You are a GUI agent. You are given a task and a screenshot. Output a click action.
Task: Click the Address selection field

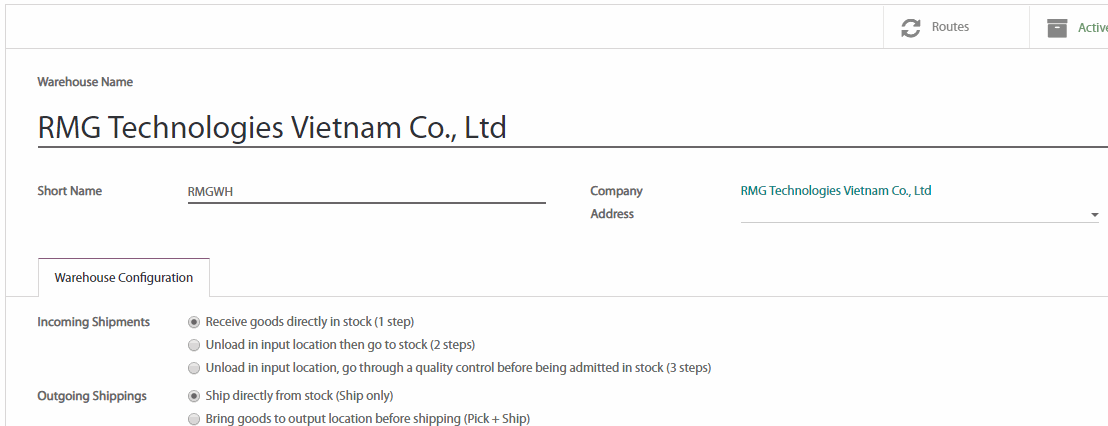[910, 214]
